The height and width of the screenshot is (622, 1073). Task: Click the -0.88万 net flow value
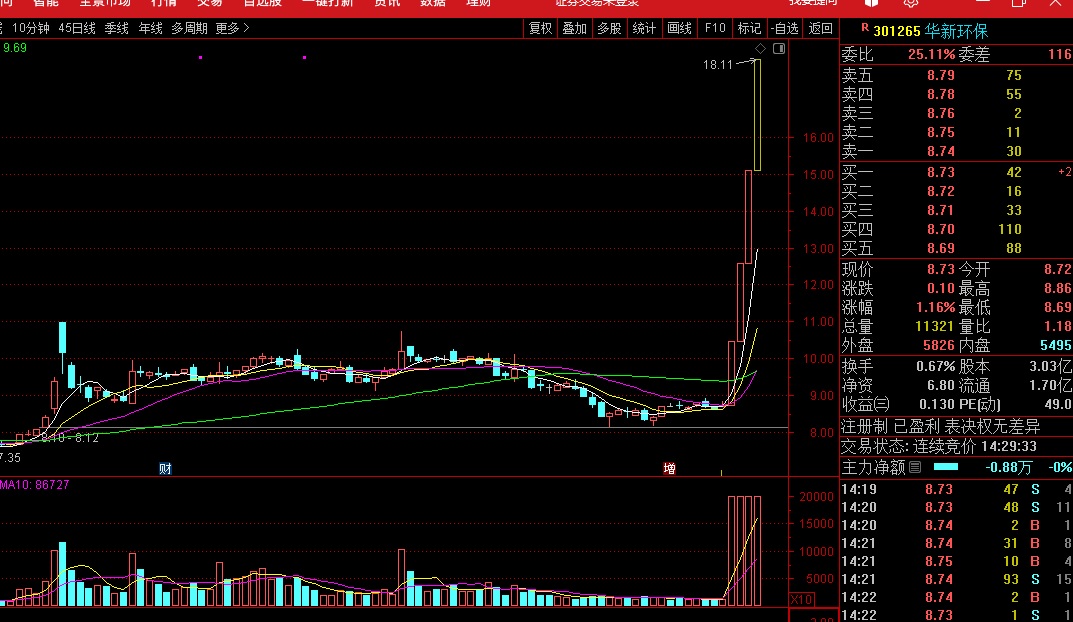point(1009,467)
